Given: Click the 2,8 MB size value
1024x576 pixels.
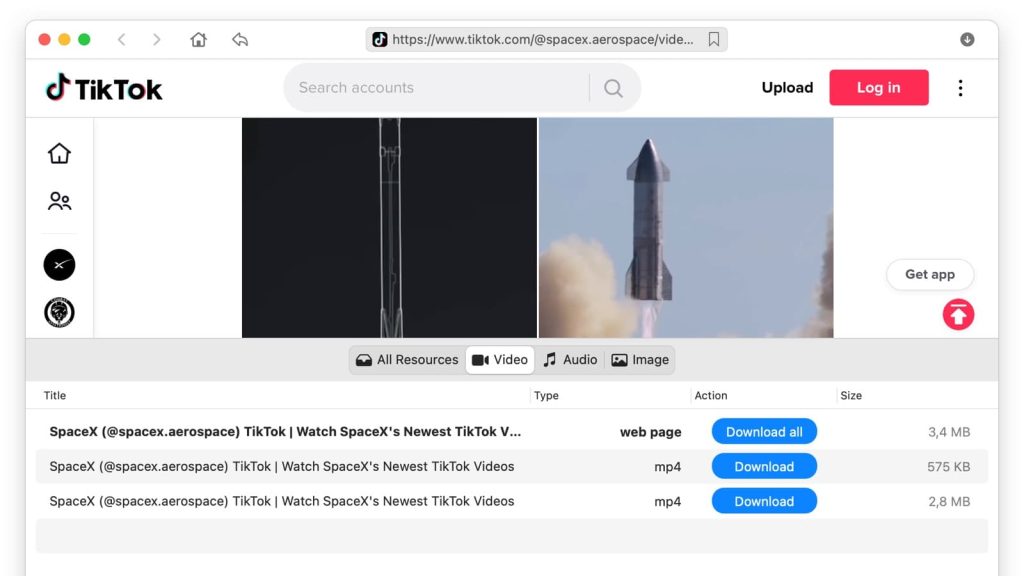Looking at the screenshot, I should click(x=949, y=501).
